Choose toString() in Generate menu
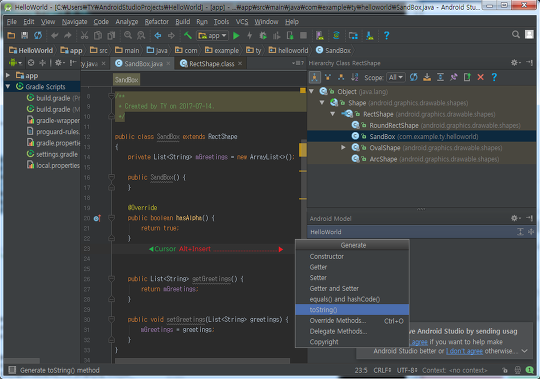 coord(352,310)
